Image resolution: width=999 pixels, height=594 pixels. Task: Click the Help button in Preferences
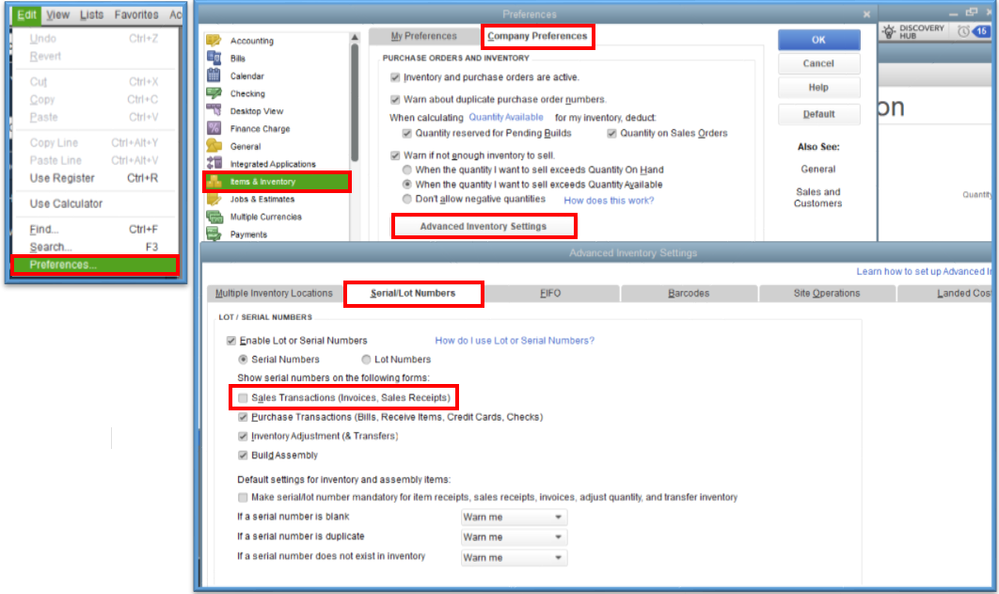point(819,87)
